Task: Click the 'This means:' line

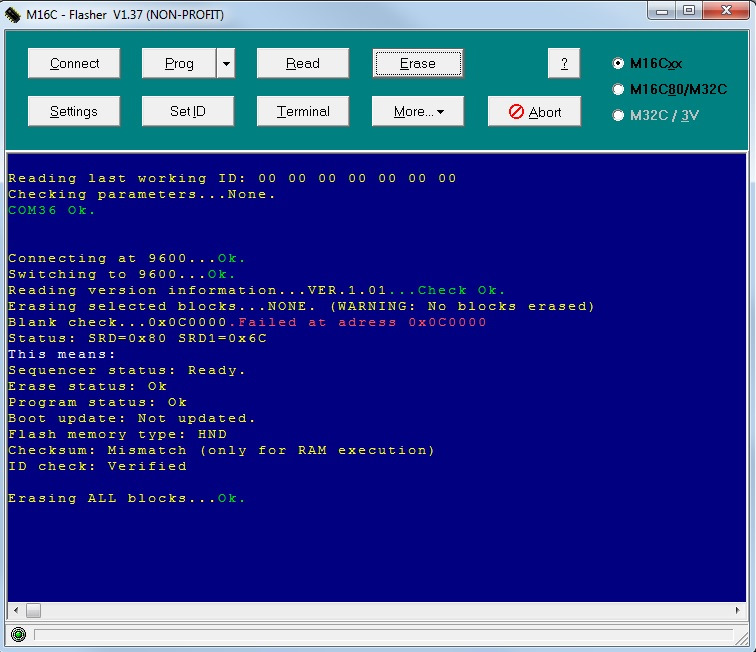Action: click(x=62, y=354)
